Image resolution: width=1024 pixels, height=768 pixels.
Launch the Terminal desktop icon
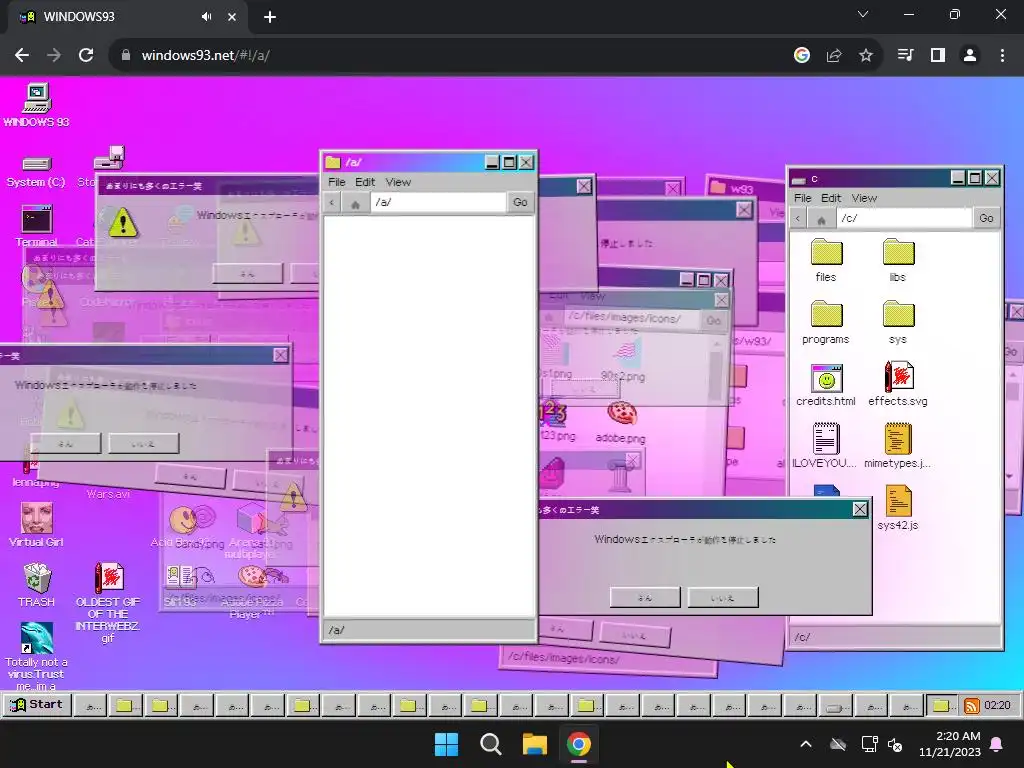(36, 225)
